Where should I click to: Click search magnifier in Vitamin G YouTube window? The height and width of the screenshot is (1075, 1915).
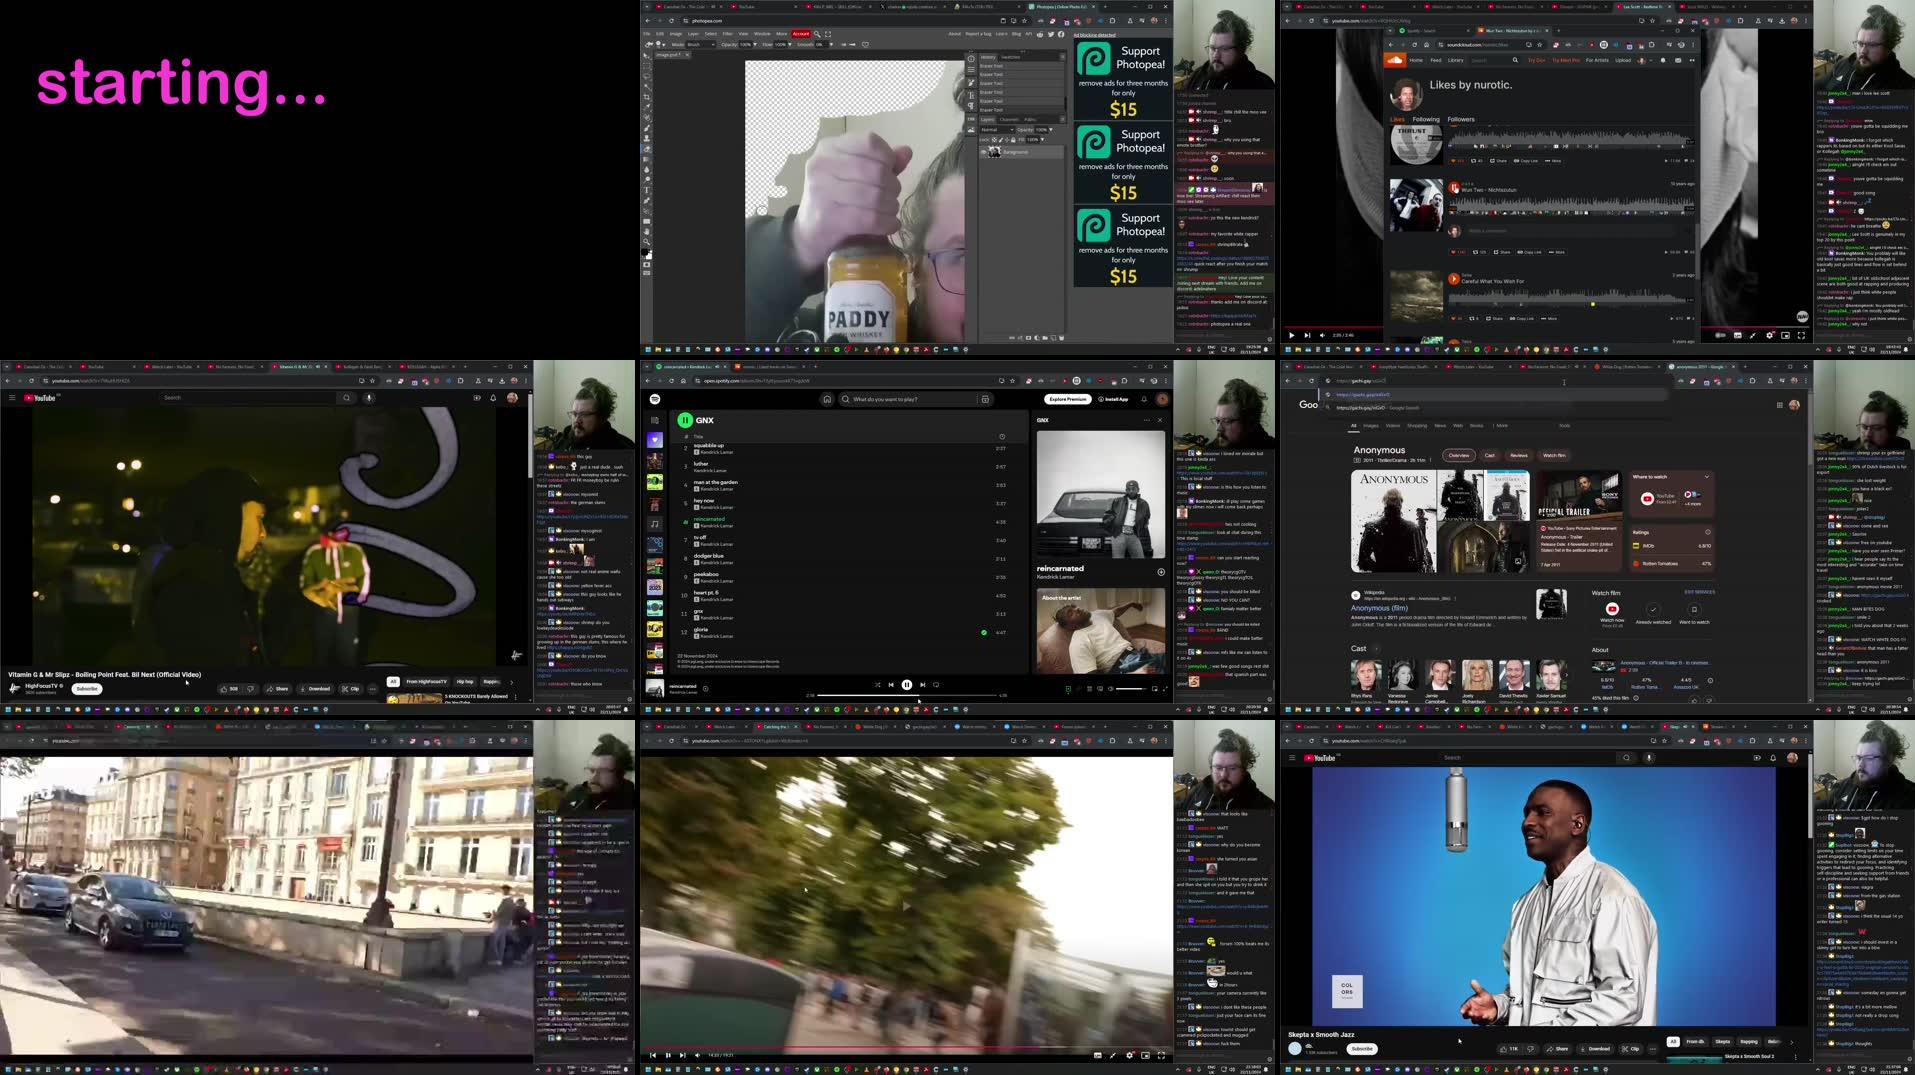[347, 397]
